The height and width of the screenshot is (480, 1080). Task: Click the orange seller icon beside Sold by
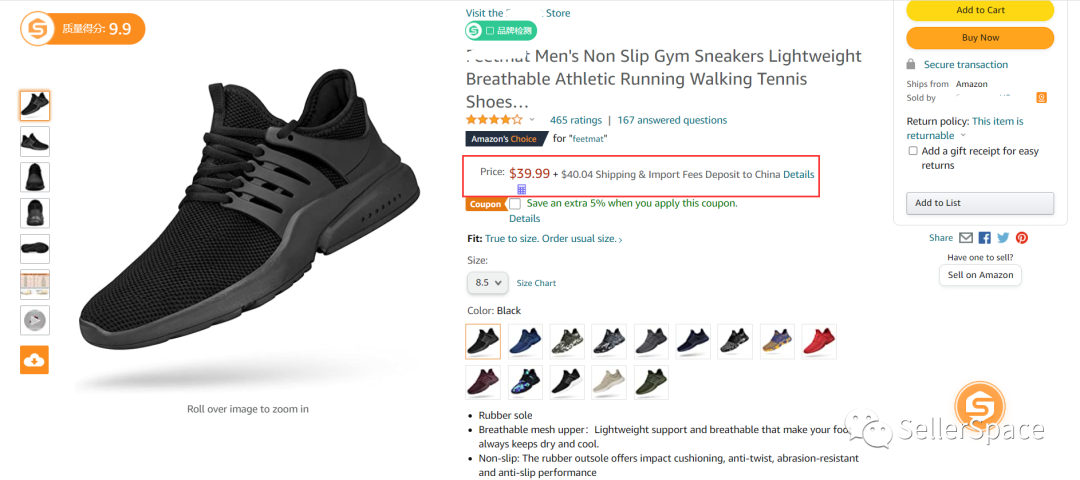tap(1041, 98)
